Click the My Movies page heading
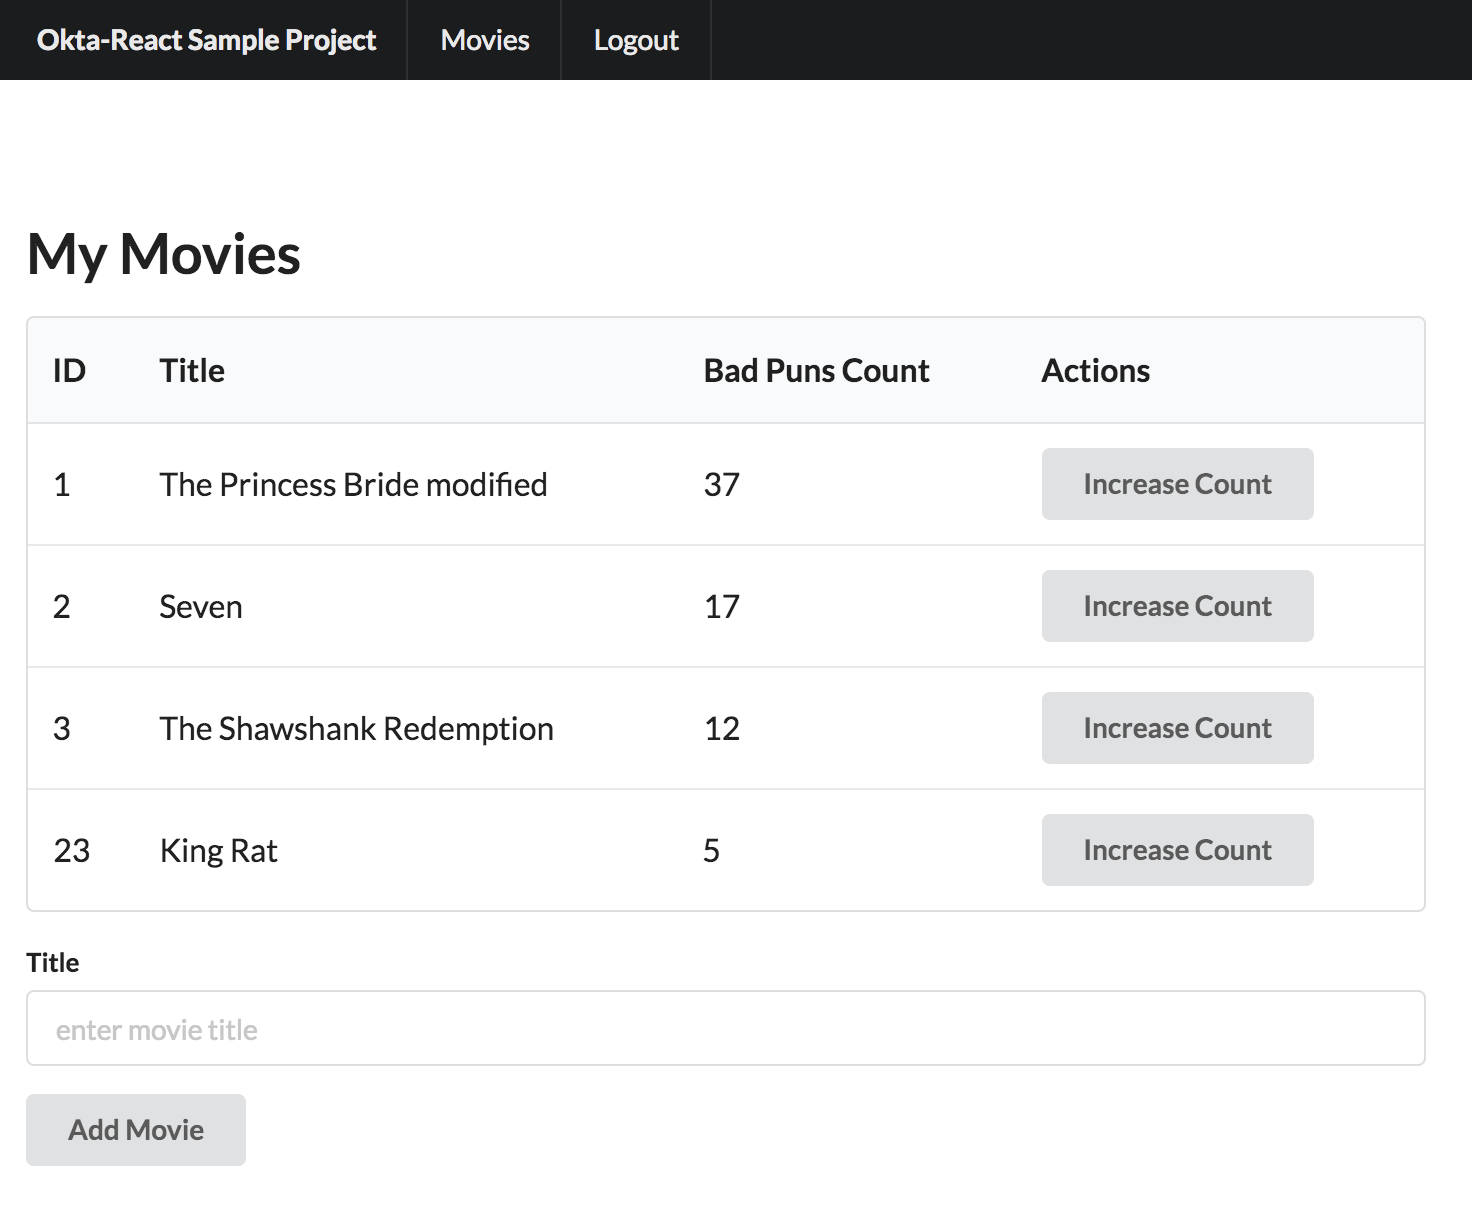Screen dimensions: 1472x1206 coord(164,254)
